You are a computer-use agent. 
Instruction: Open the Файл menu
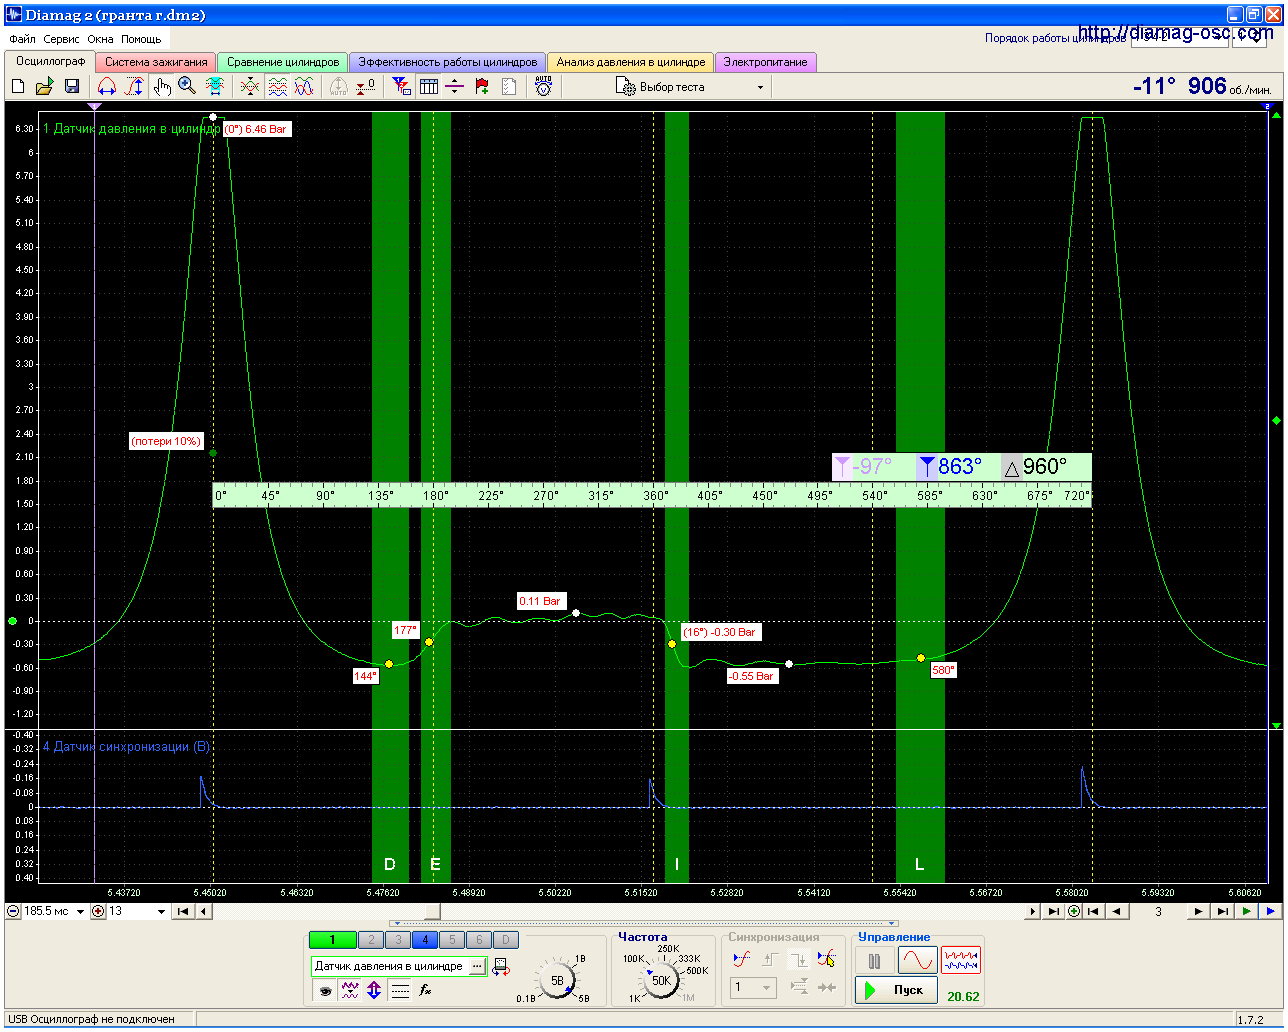coord(23,39)
